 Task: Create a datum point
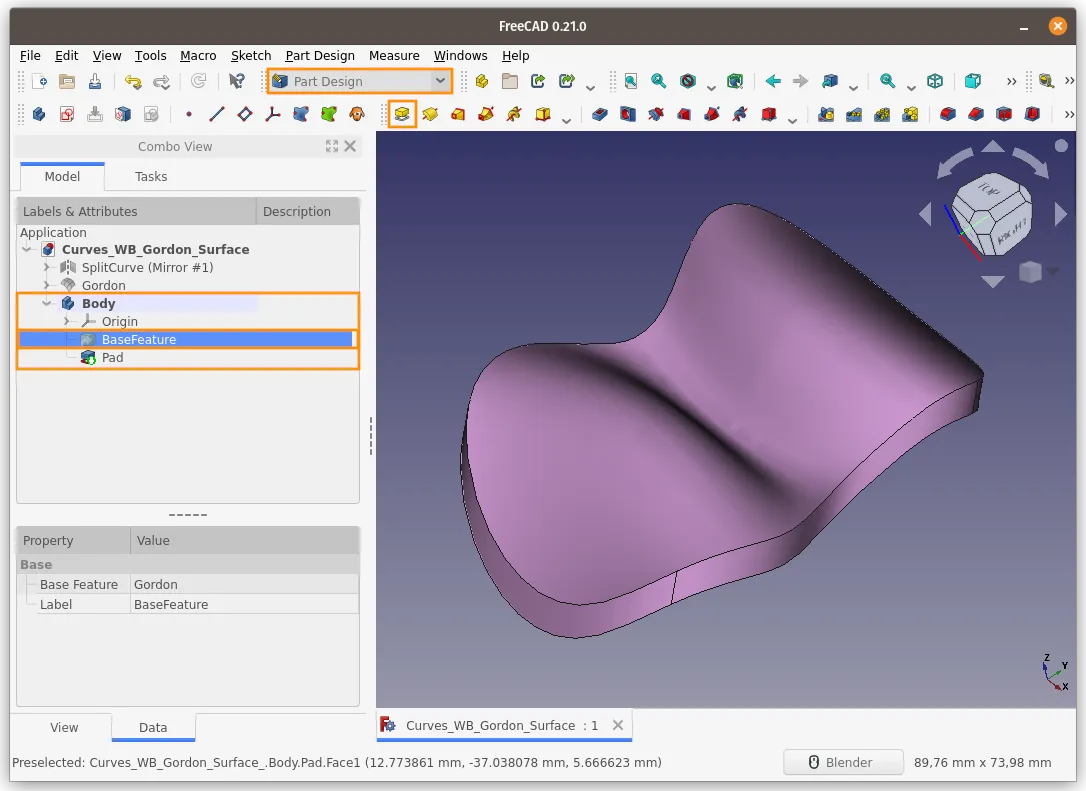[188, 114]
